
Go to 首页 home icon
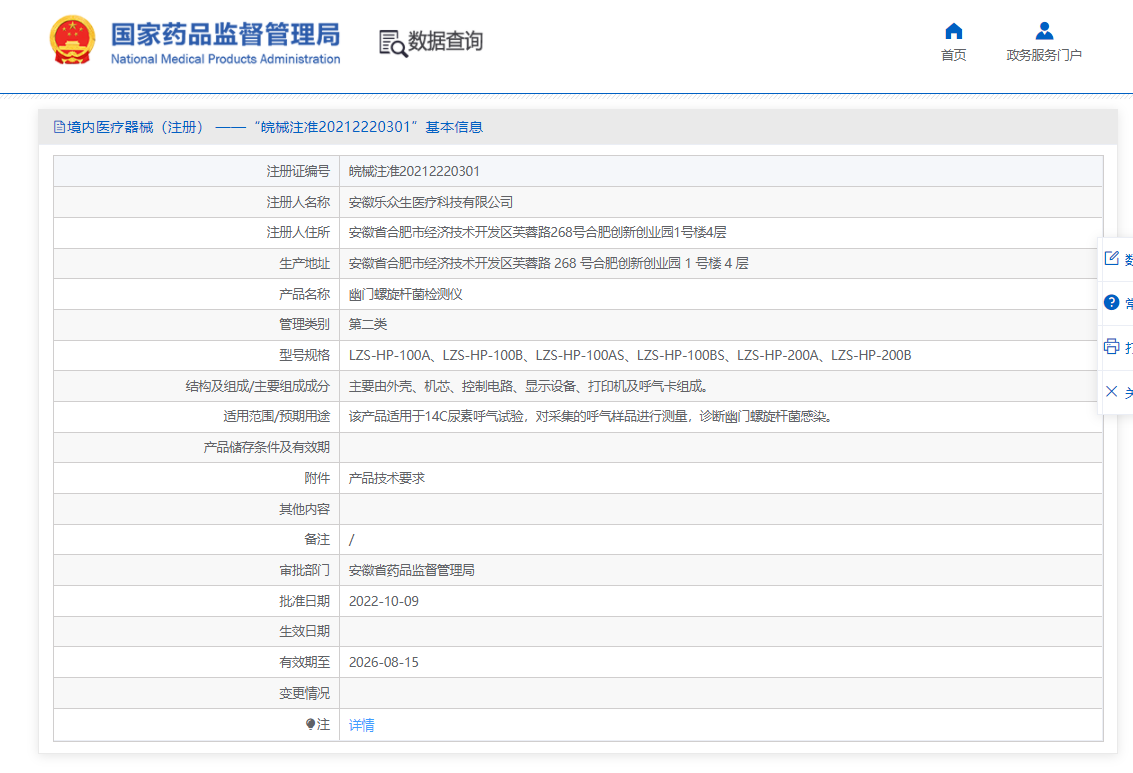tap(954, 31)
